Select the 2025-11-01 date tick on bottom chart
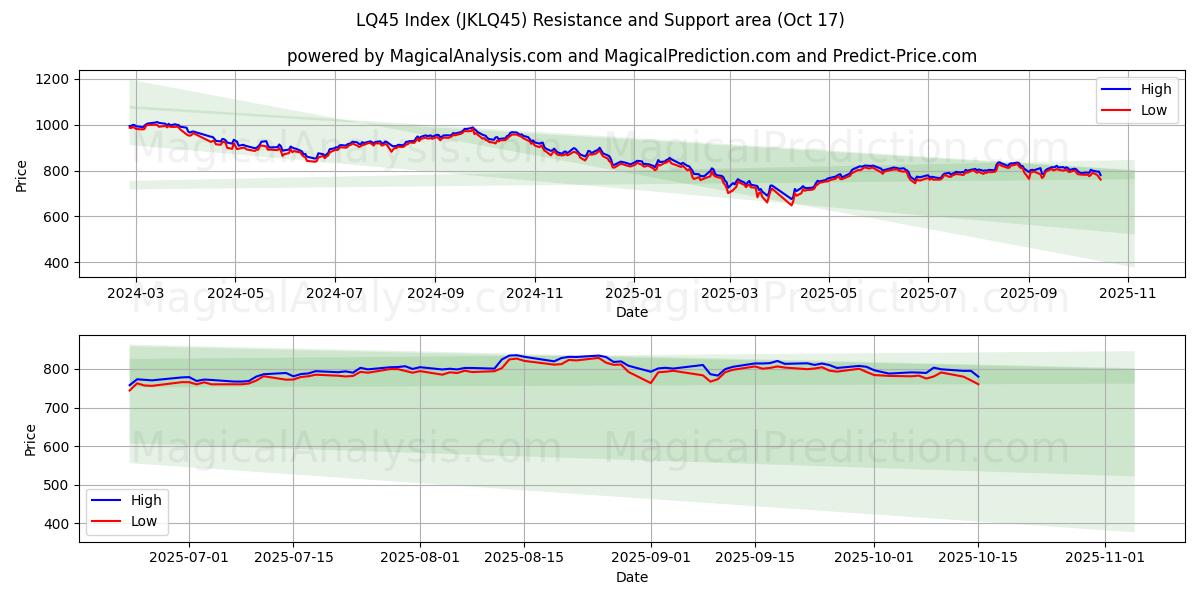Screen dimensions: 1200x600 tap(1105, 558)
